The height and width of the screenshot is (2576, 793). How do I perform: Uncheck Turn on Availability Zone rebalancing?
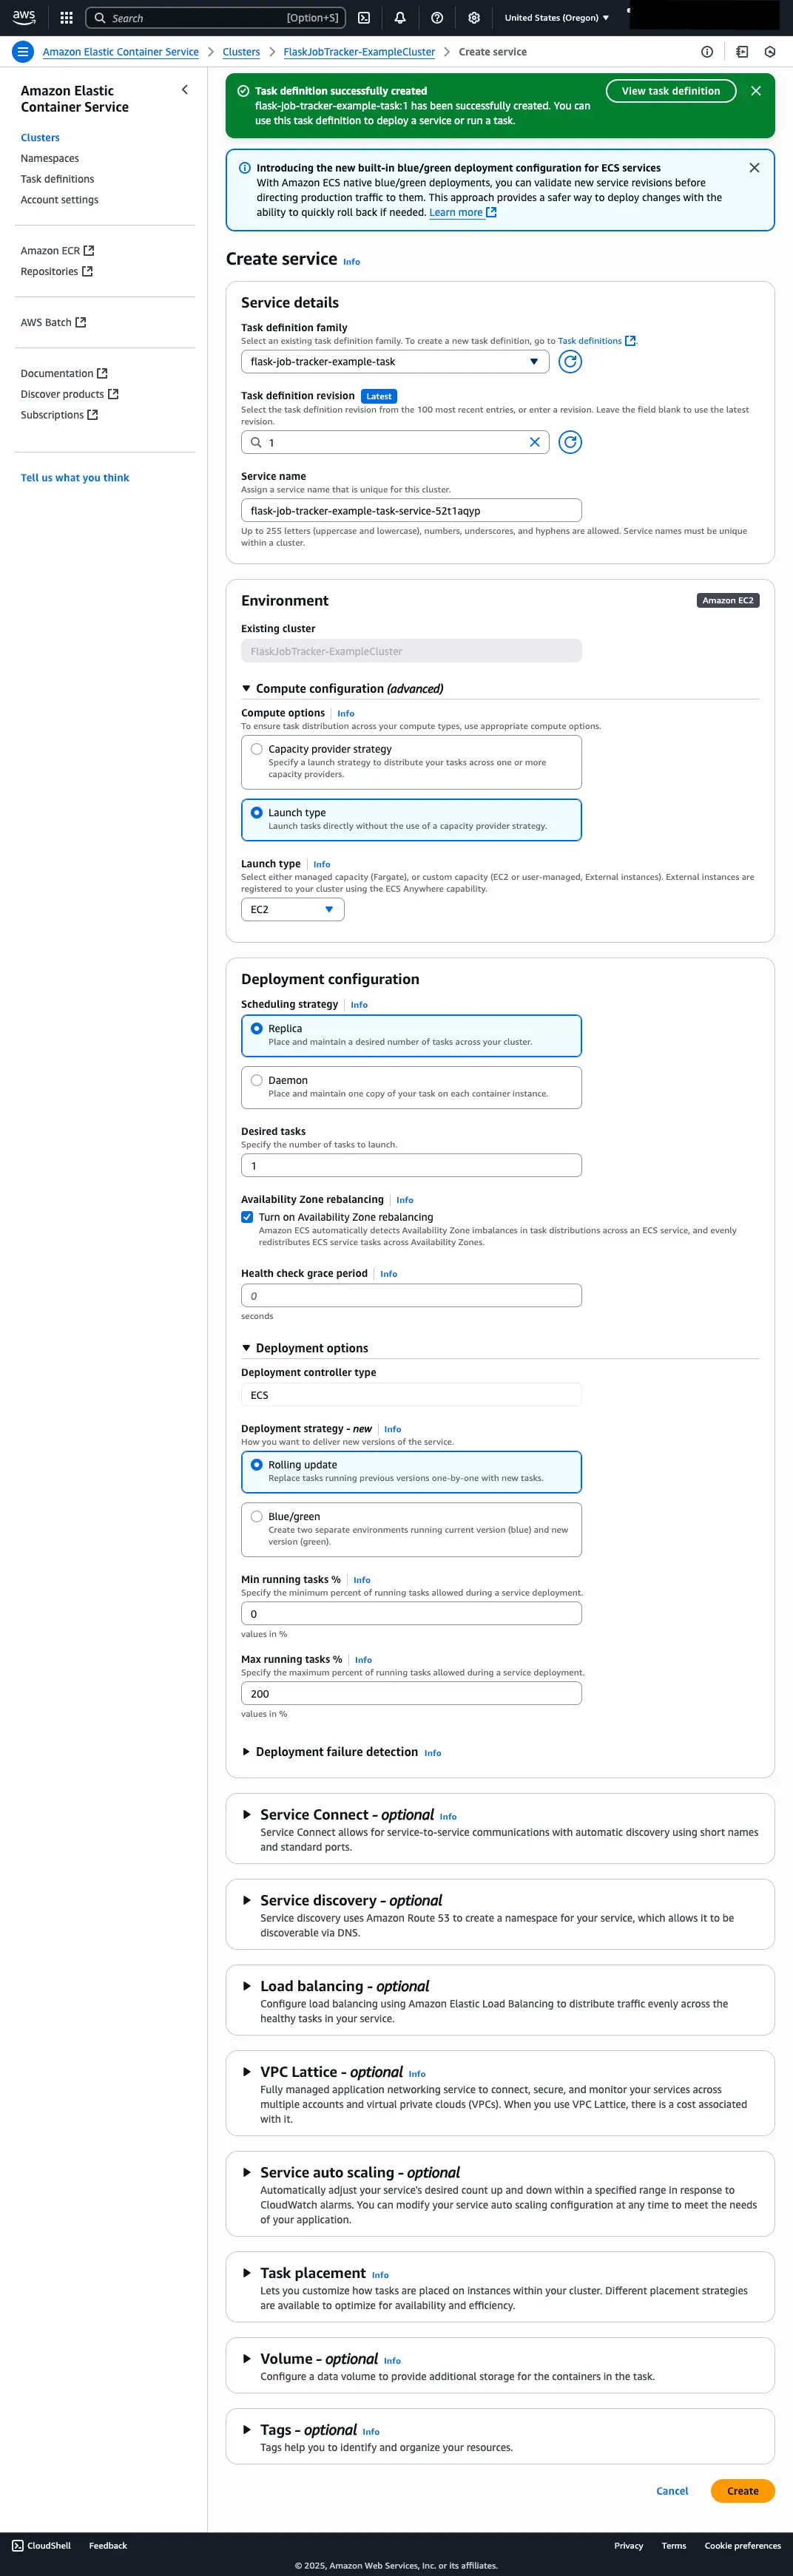pyautogui.click(x=247, y=1217)
